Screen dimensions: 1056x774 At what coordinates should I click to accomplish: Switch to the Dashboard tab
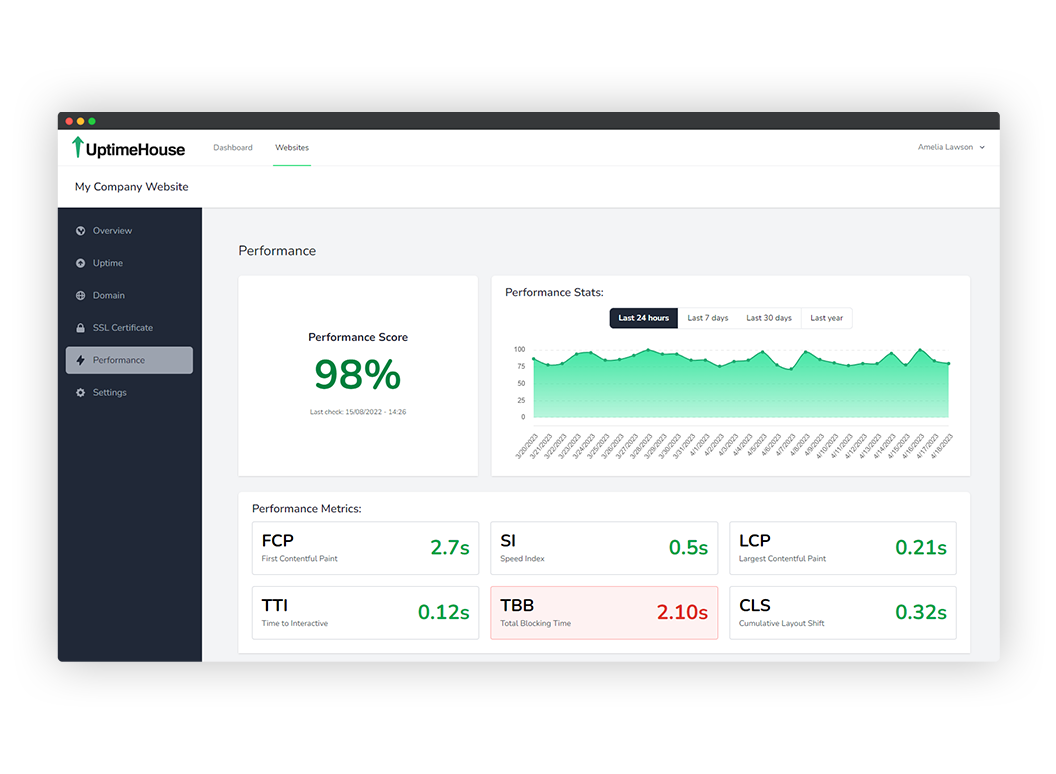(x=233, y=148)
